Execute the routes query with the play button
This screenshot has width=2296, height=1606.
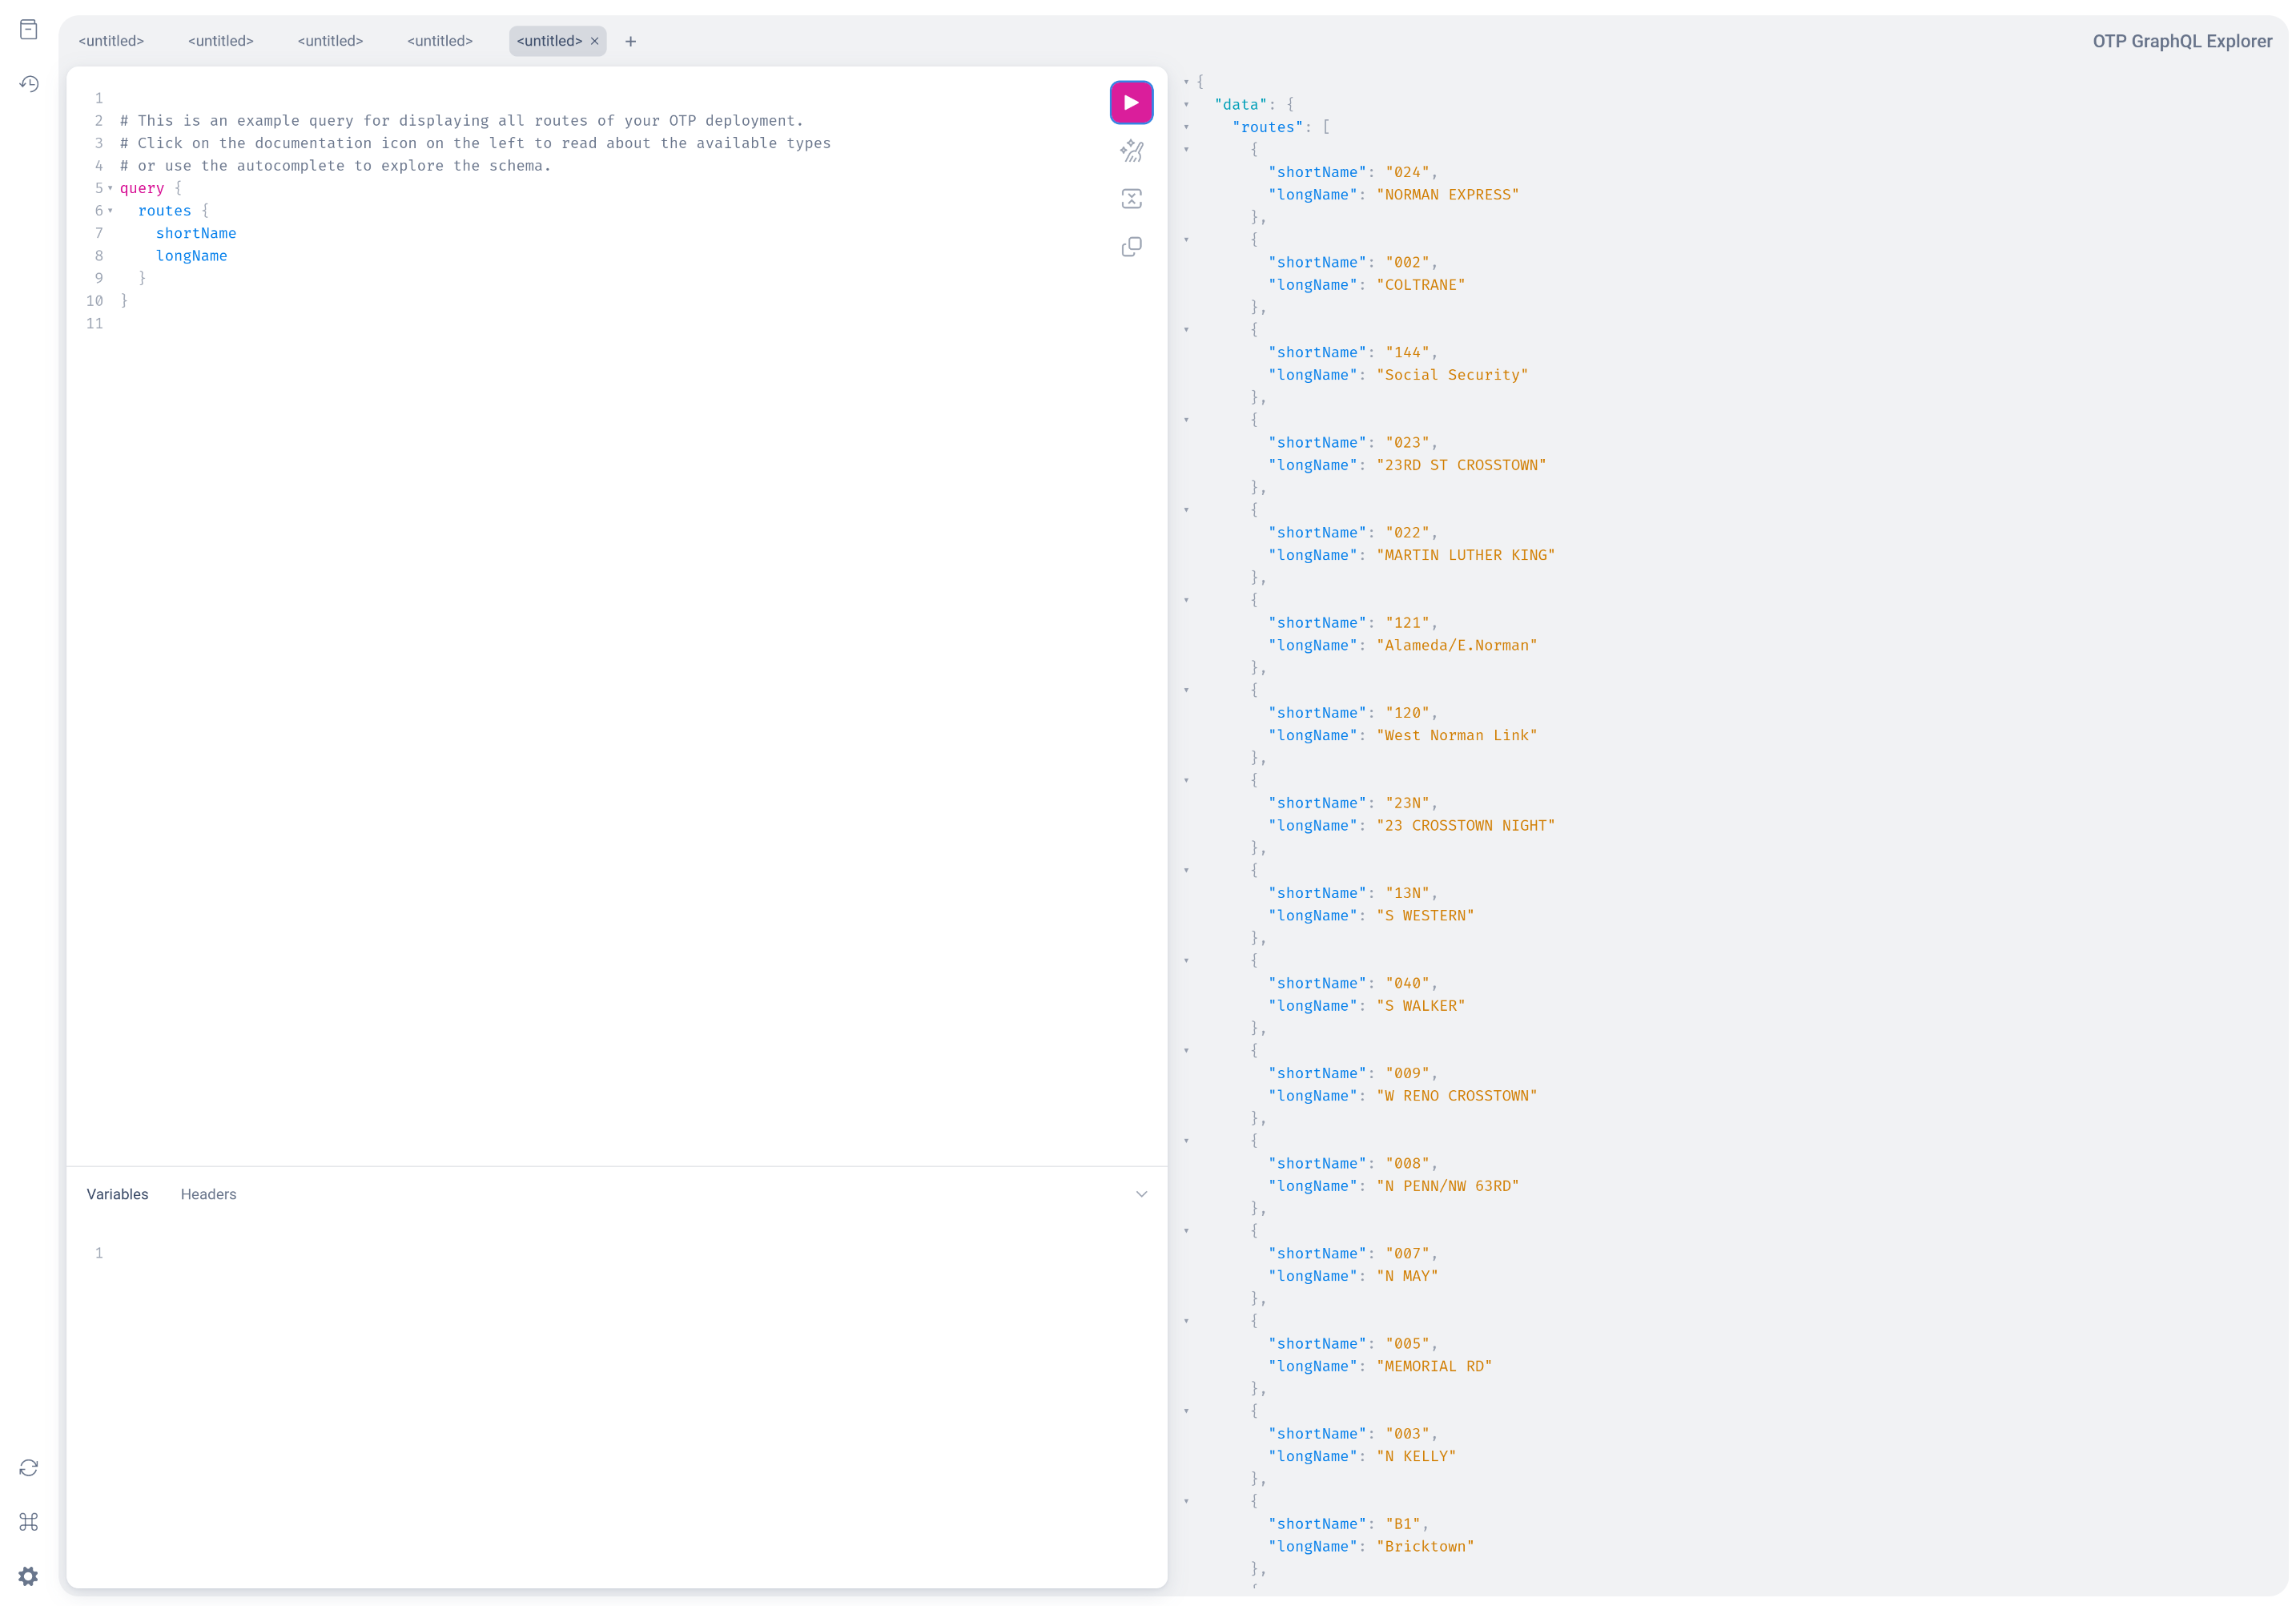1131,102
